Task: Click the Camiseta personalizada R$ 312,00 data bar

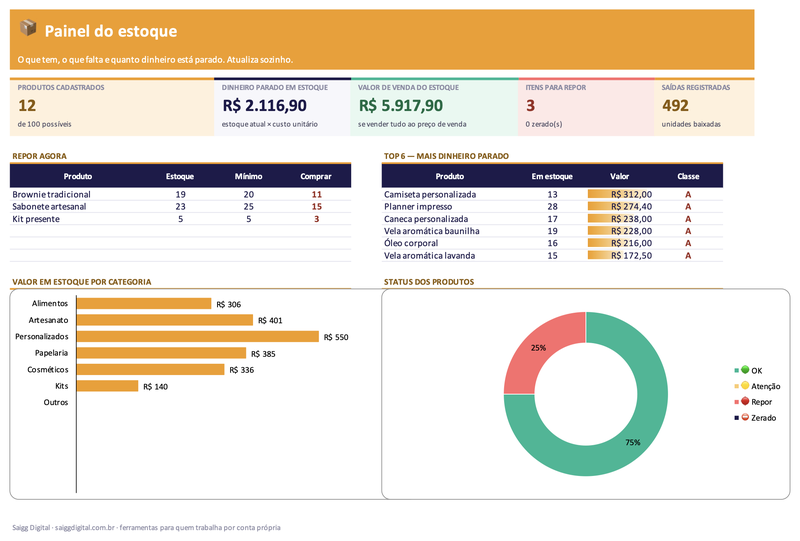Action: tap(620, 194)
